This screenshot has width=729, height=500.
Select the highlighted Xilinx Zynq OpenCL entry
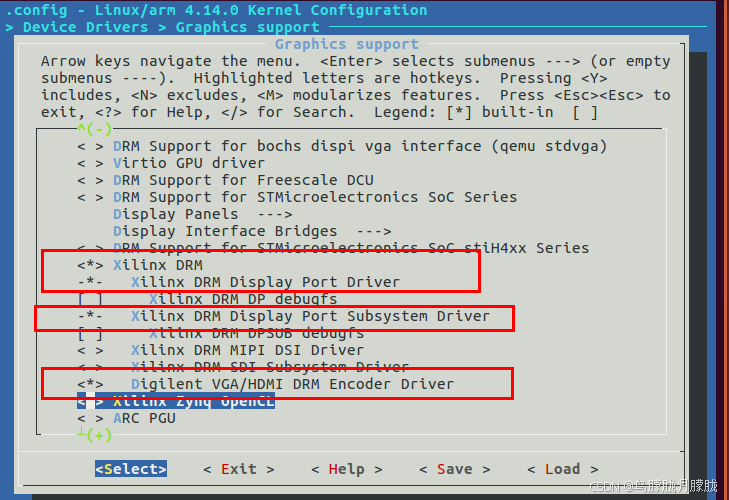pos(176,401)
